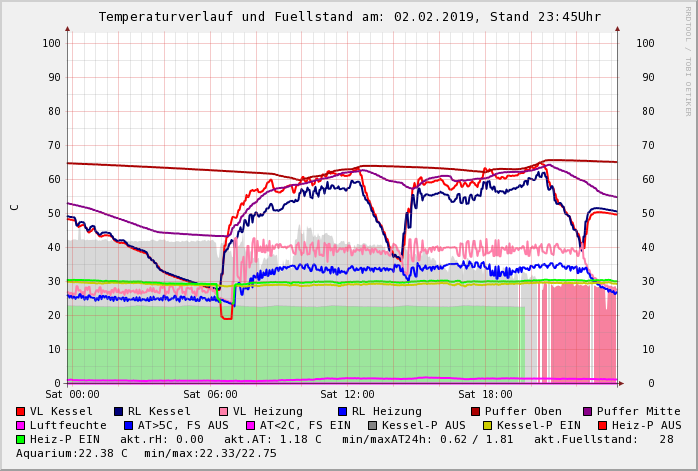698x471 pixels.
Task: Select the pink VL Heizung legend swatch
Action: click(223, 411)
